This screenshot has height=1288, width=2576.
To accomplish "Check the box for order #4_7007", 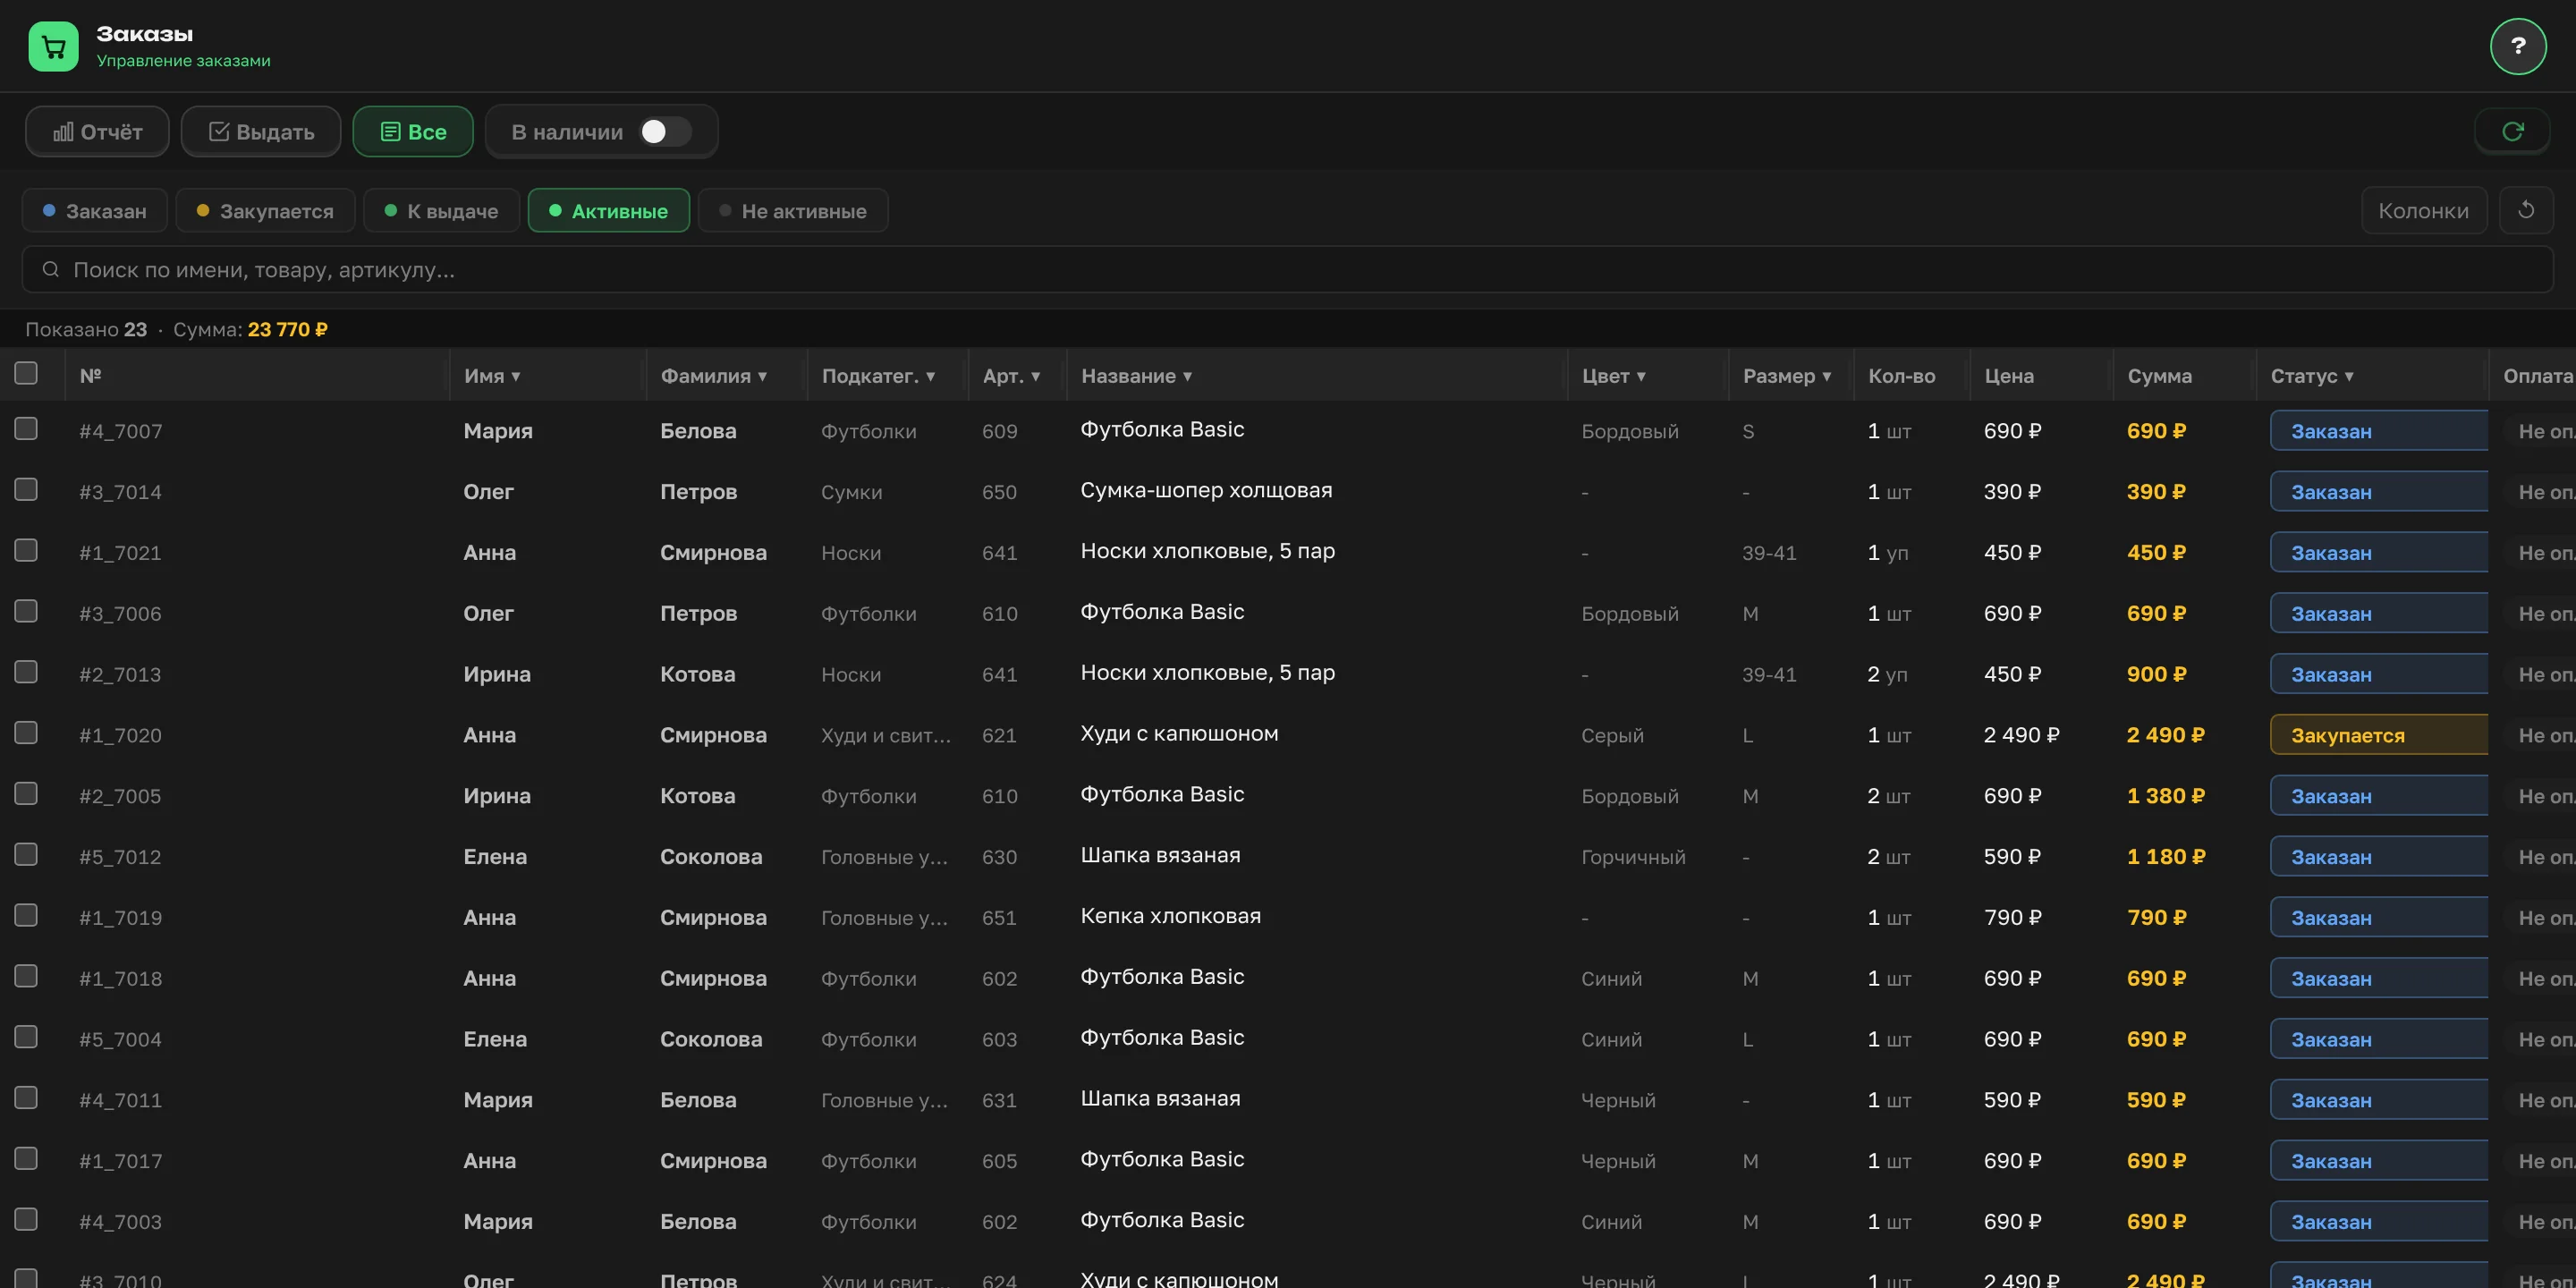I will pyautogui.click(x=26, y=428).
